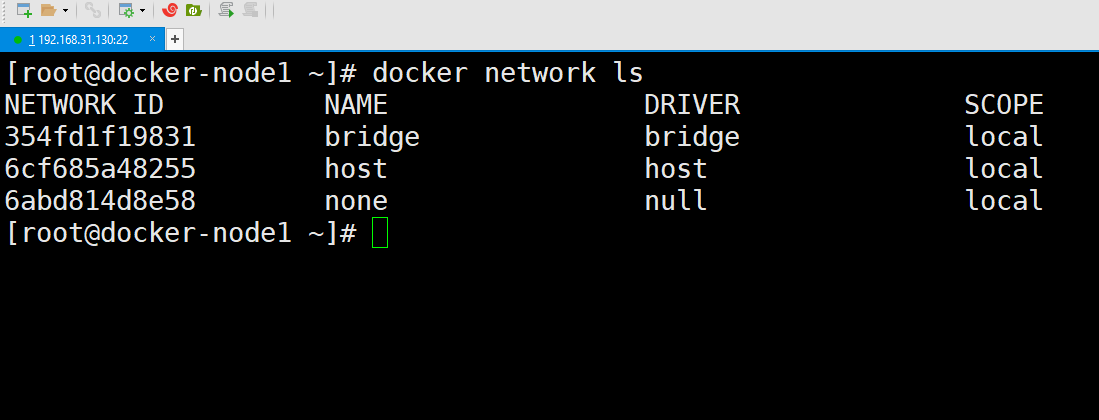
Task: Select the 192.168.31.130:22 session tab
Action: pyautogui.click(x=78, y=39)
